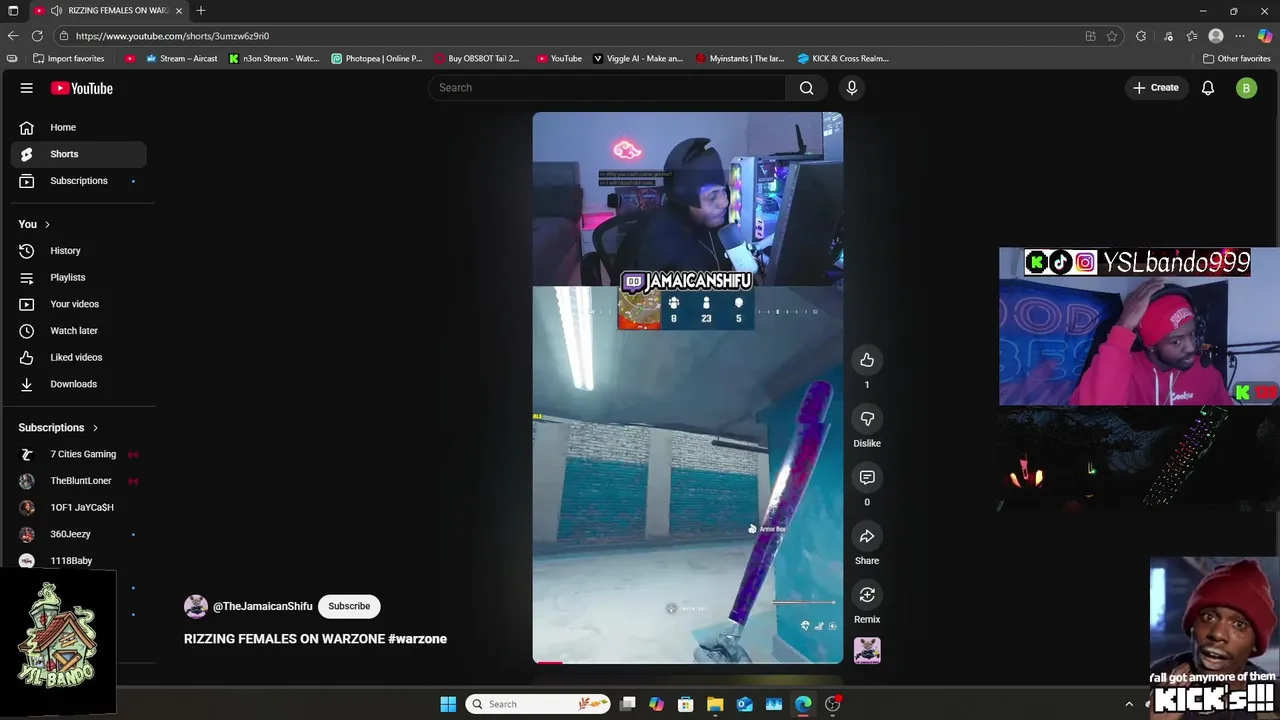Image resolution: width=1280 pixels, height=720 pixels.
Task: Start voice search with microphone icon
Action: [852, 88]
